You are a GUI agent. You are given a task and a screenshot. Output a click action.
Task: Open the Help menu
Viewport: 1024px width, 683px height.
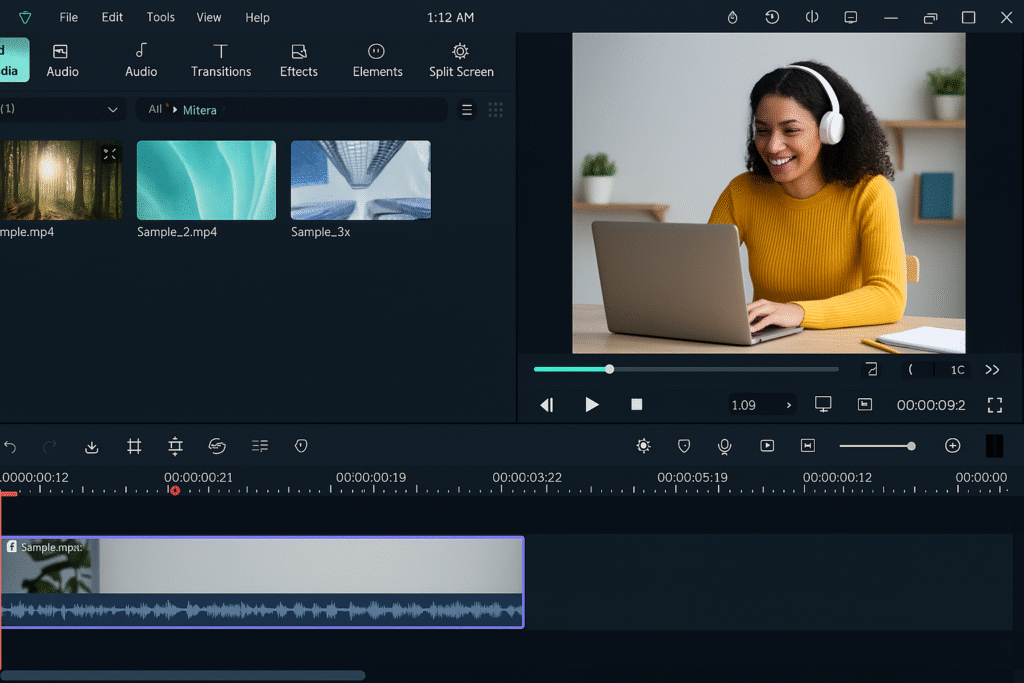click(257, 17)
